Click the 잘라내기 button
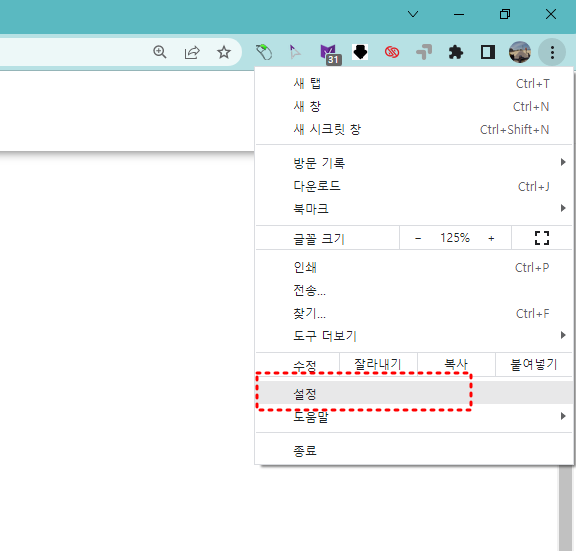Image resolution: width=576 pixels, height=551 pixels. click(378, 364)
